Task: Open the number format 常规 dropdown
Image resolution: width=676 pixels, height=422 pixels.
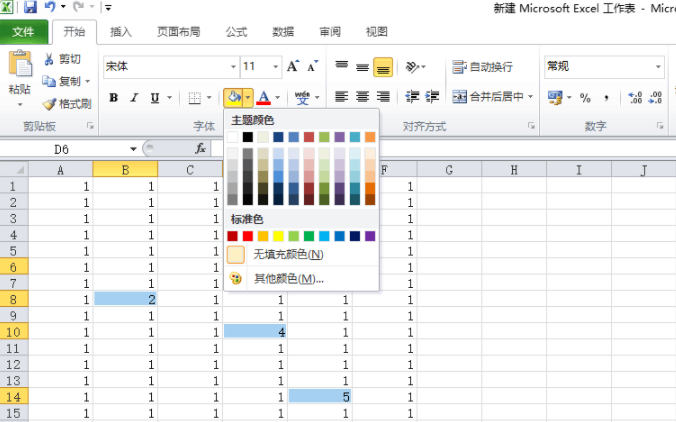Action: click(659, 67)
